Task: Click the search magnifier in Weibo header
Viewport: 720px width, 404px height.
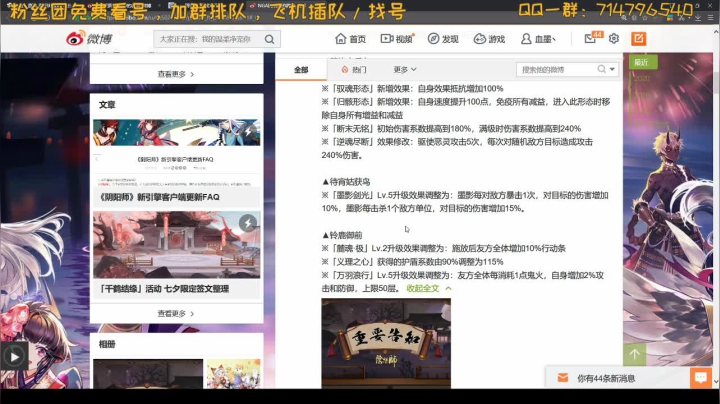Action: pos(270,39)
